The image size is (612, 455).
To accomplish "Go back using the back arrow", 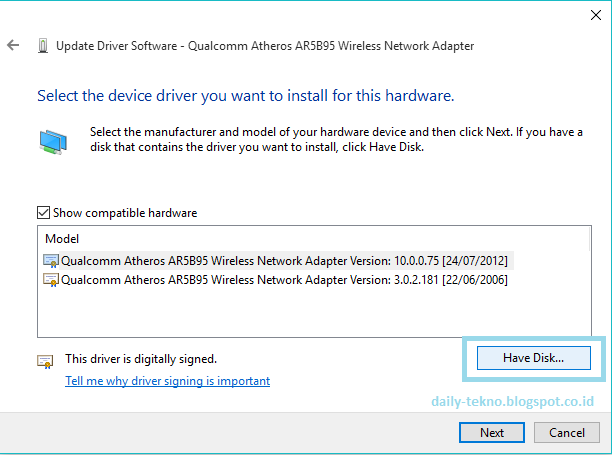I will coord(13,45).
